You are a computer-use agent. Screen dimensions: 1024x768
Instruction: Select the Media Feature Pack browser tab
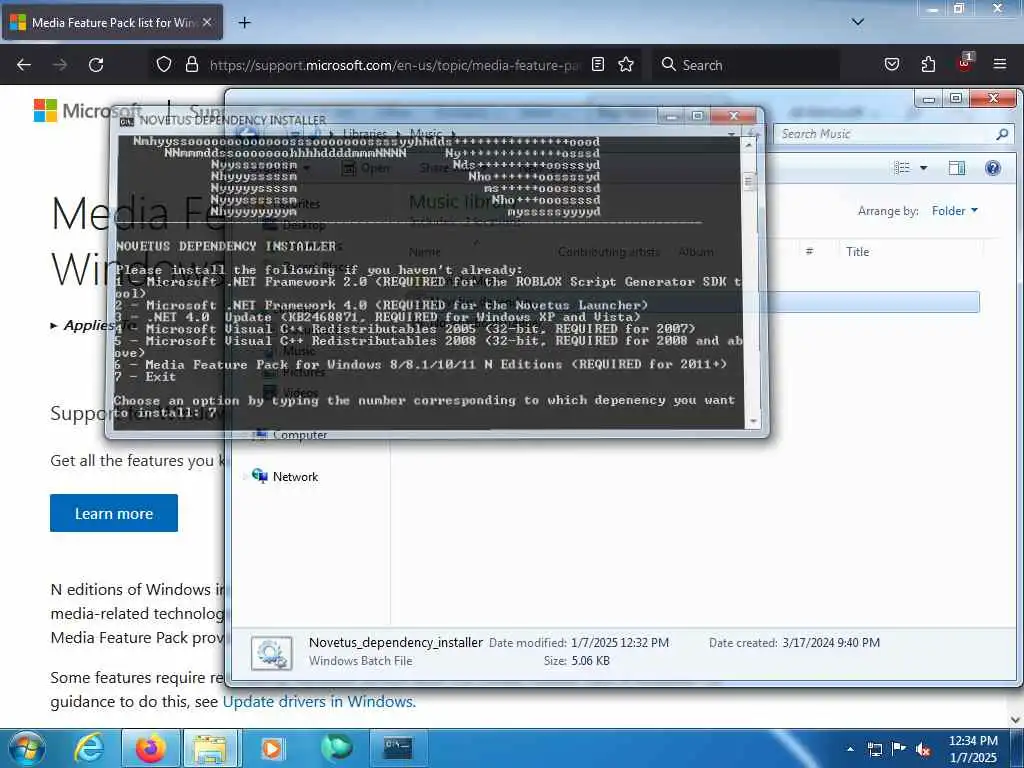coord(112,23)
